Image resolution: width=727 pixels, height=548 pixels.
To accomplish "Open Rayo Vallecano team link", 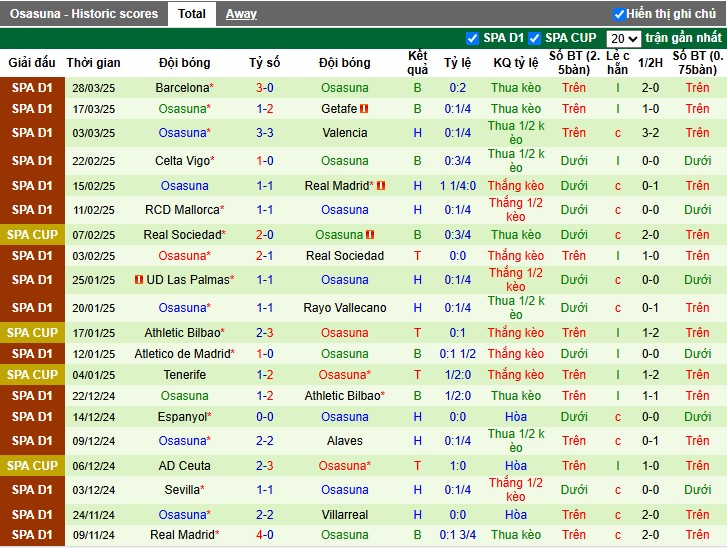I will [x=344, y=308].
